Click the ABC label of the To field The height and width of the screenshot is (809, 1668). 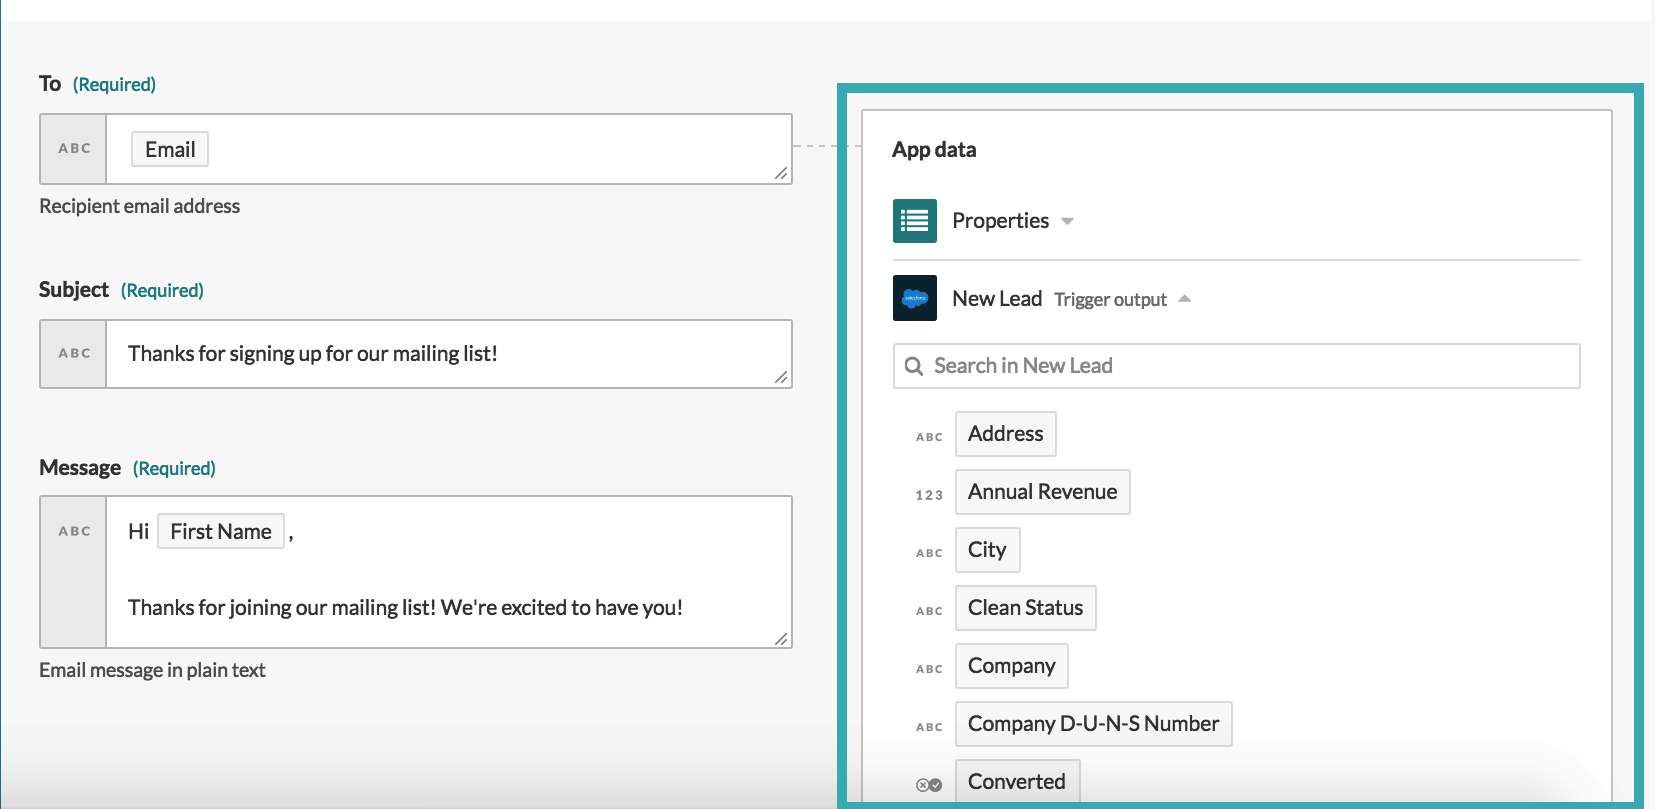[74, 149]
